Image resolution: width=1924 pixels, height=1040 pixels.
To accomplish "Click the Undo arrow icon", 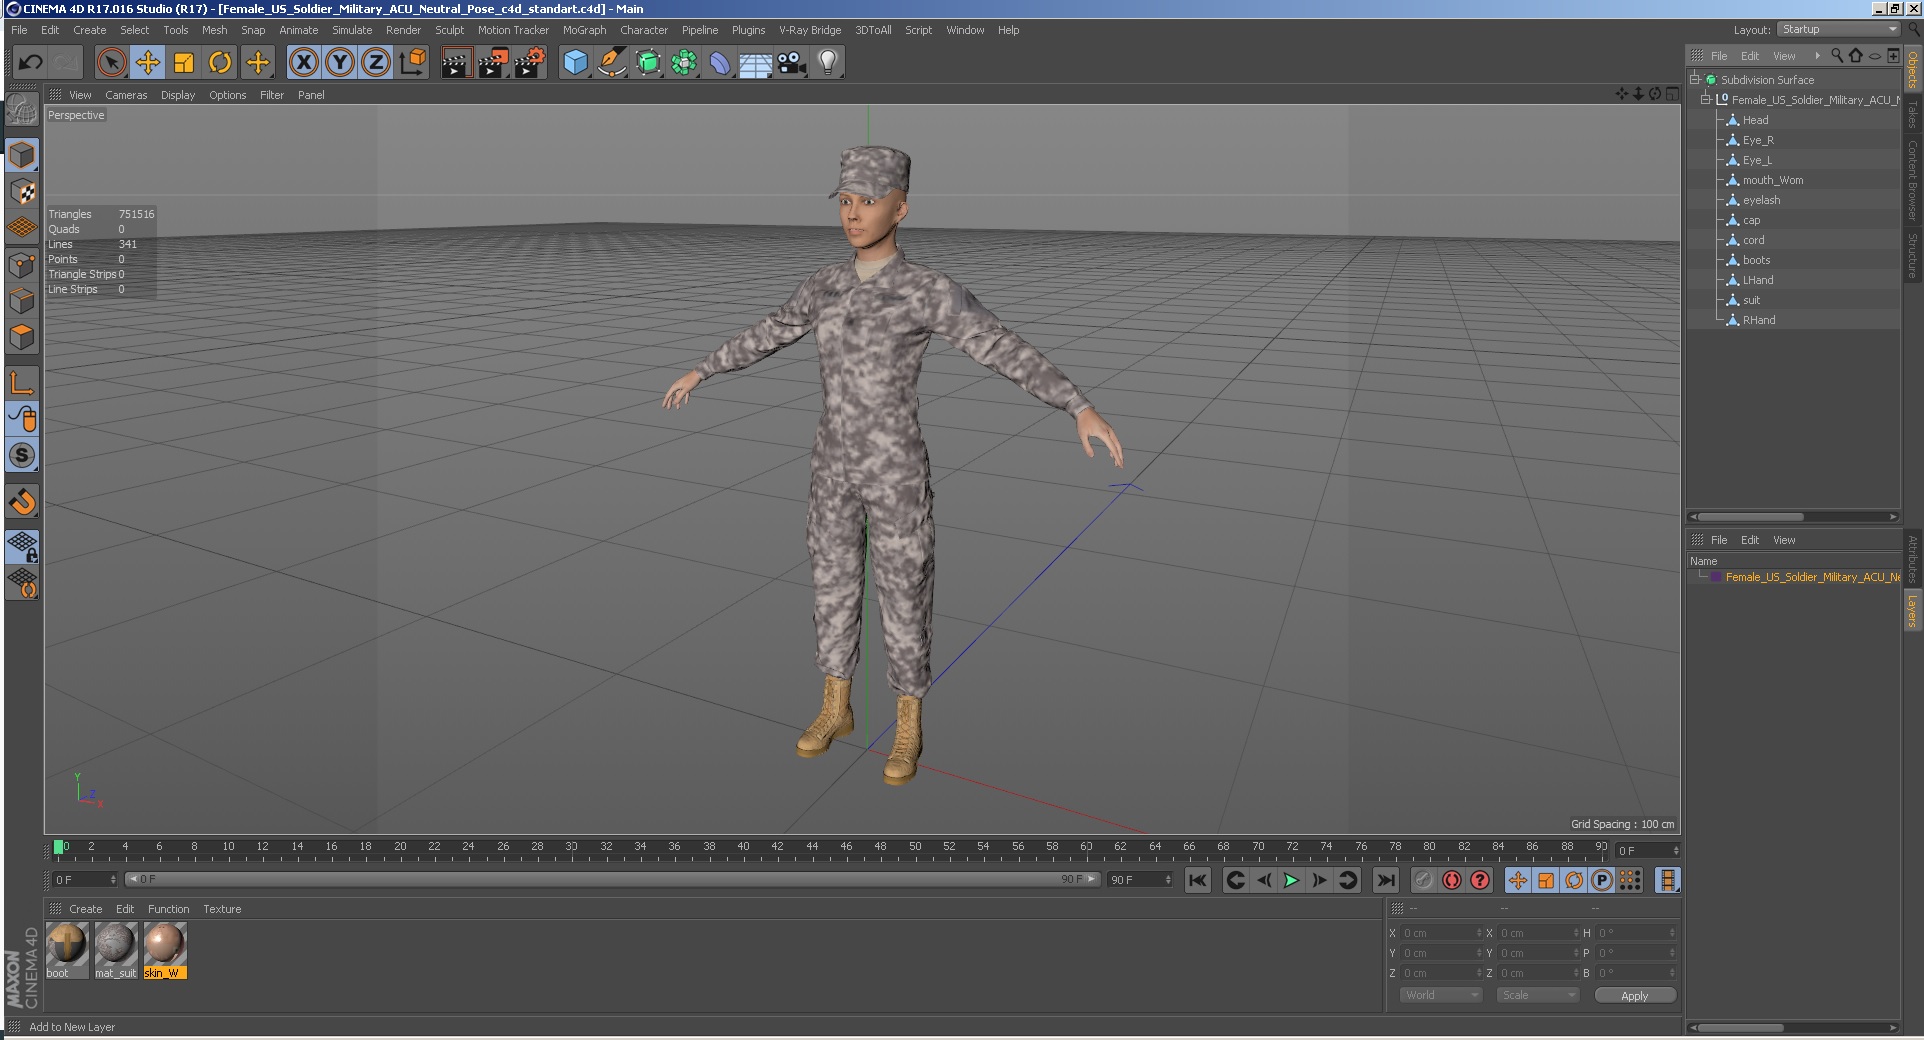I will pyautogui.click(x=30, y=63).
